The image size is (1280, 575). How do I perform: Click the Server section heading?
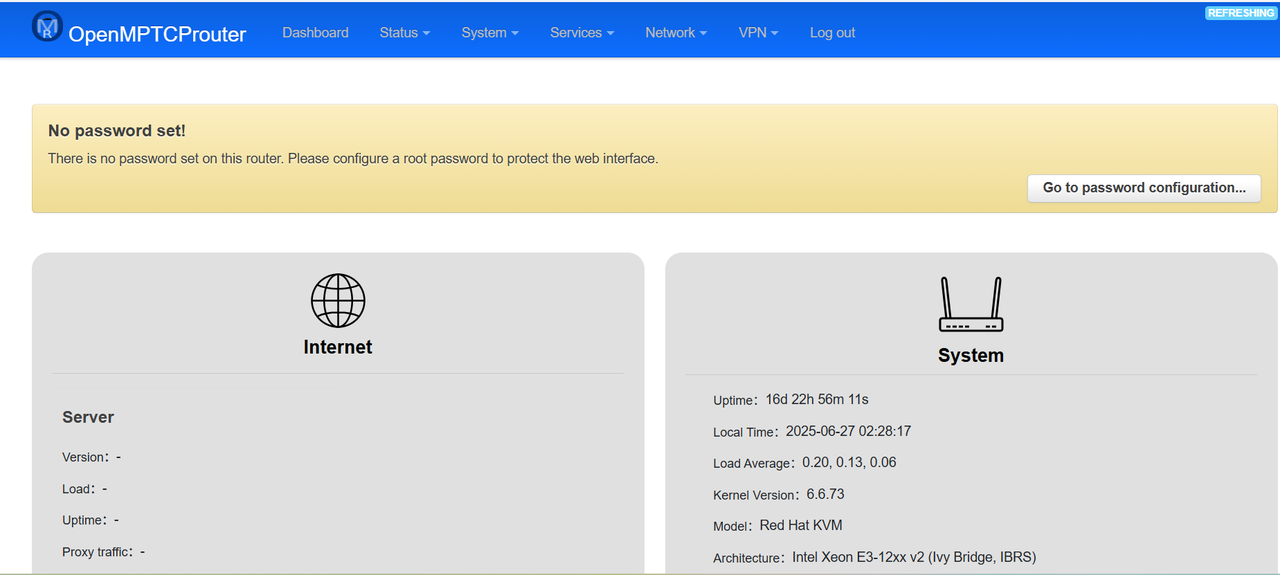[x=88, y=417]
